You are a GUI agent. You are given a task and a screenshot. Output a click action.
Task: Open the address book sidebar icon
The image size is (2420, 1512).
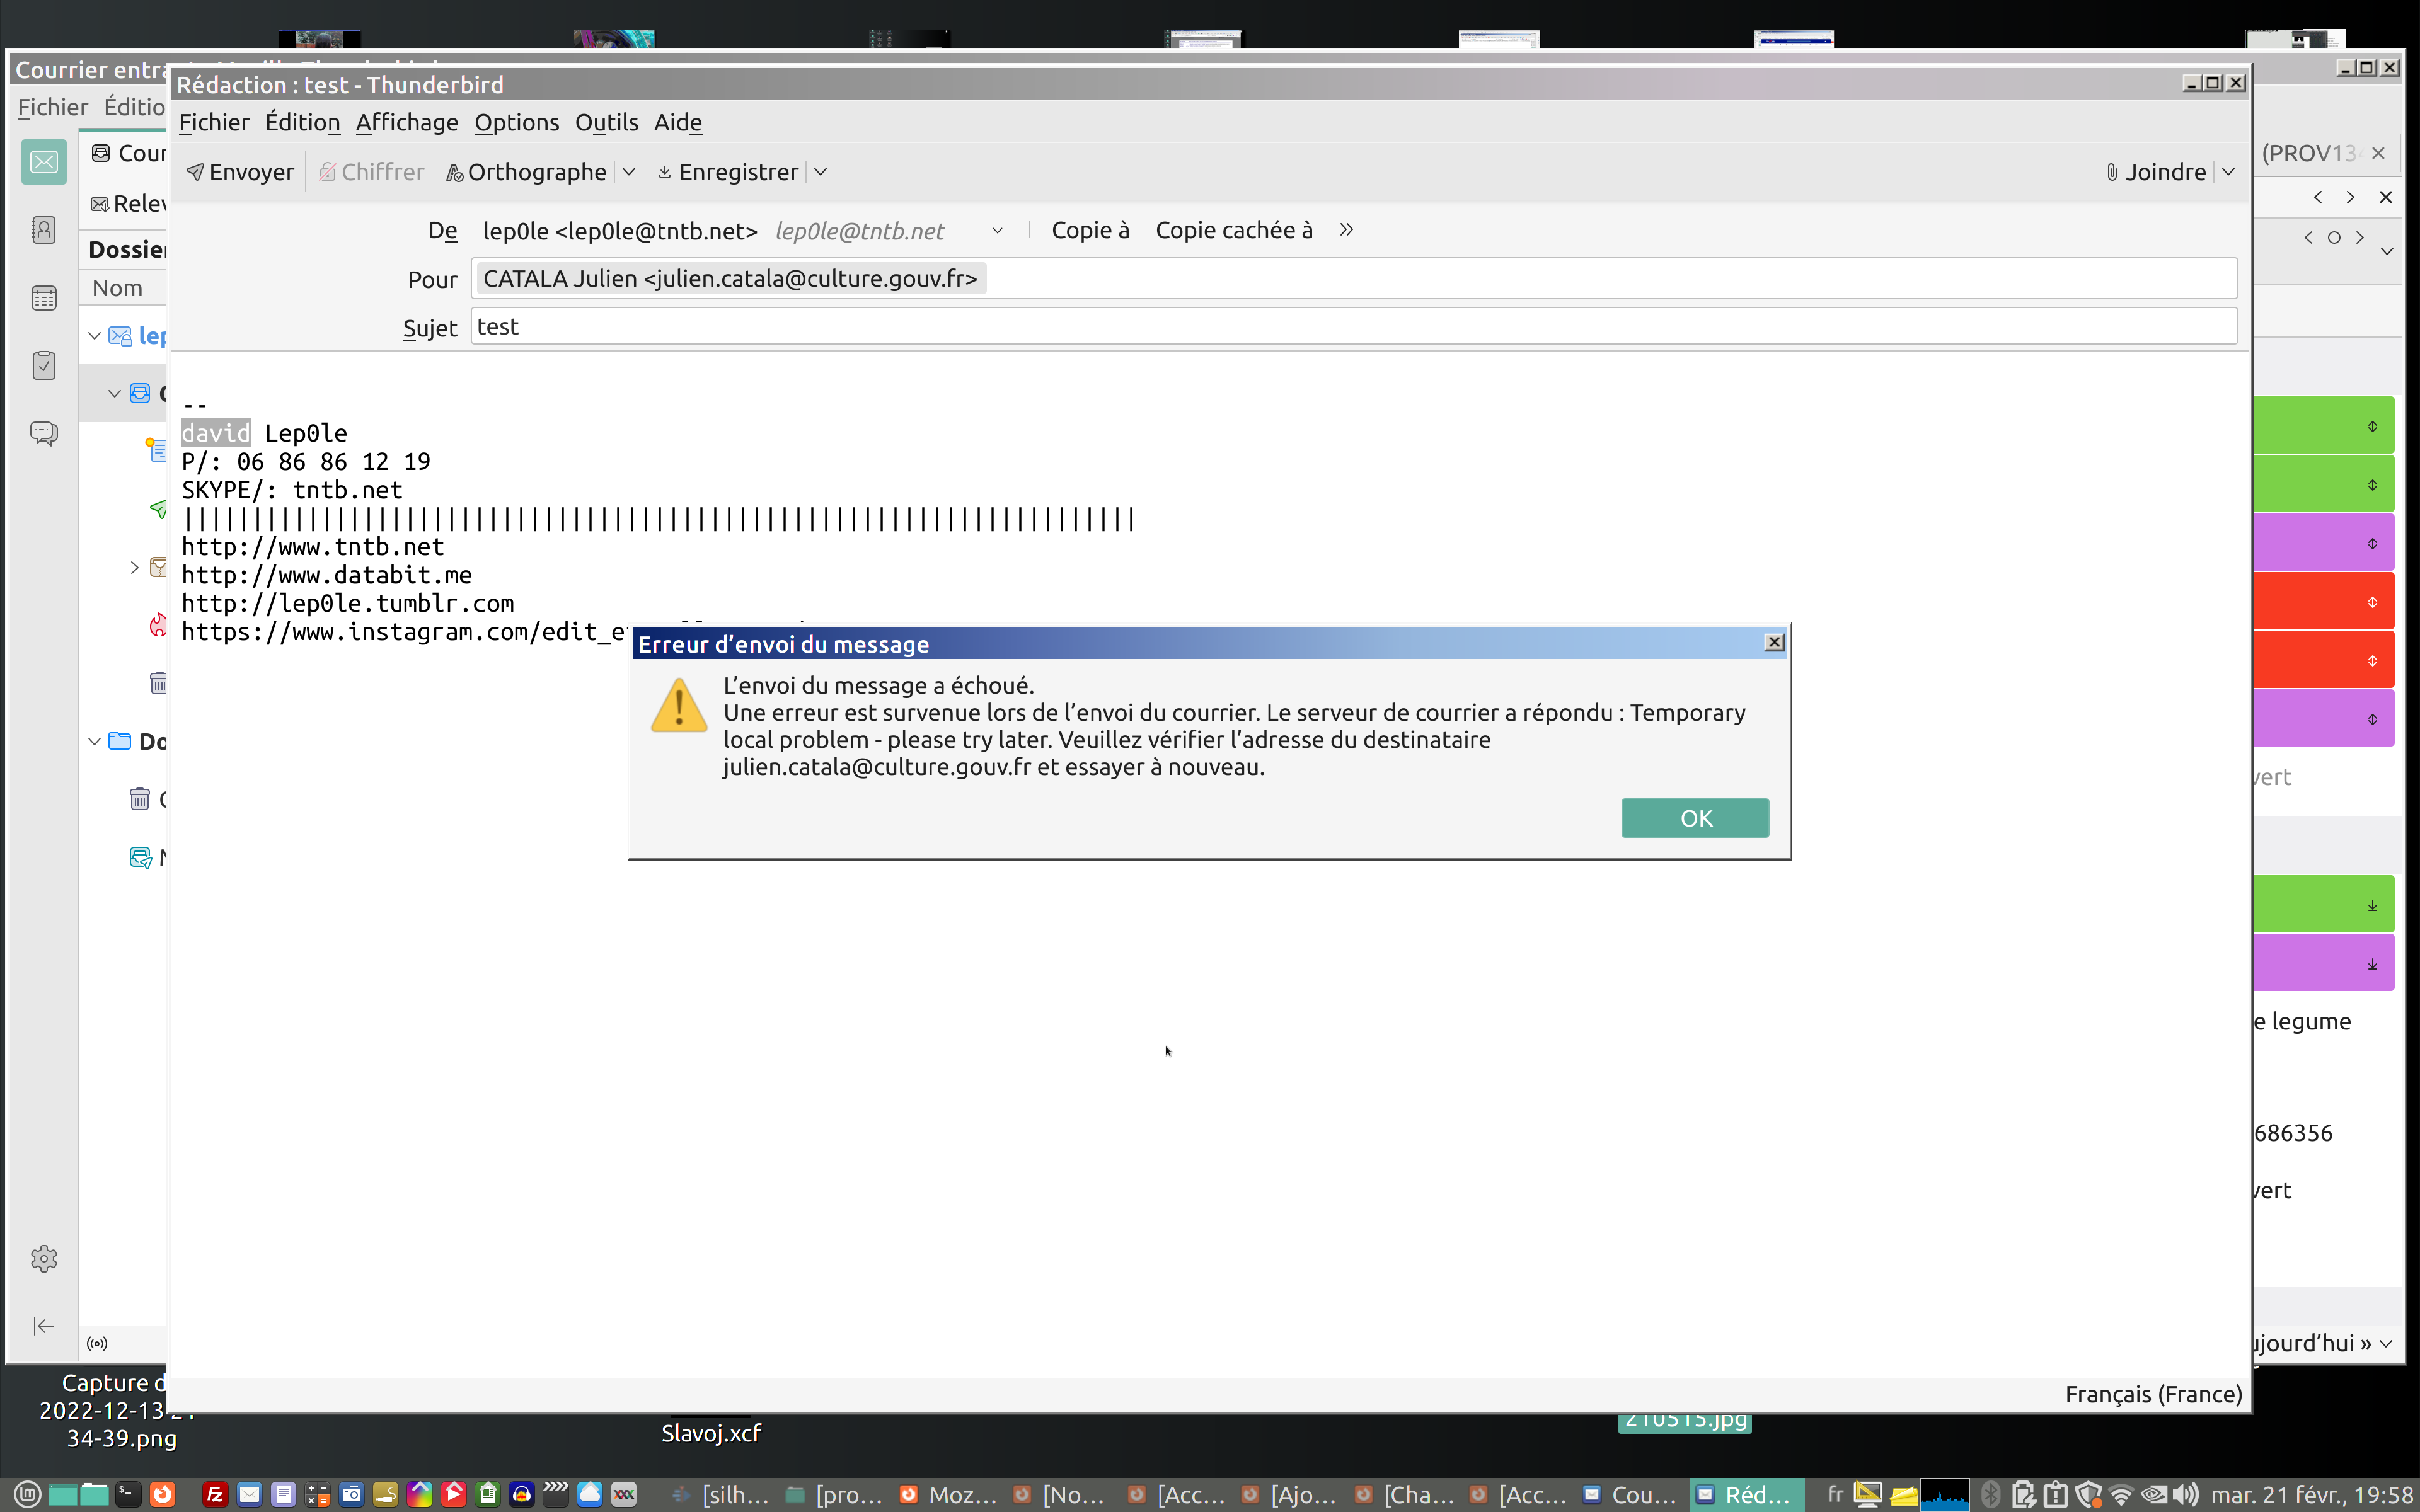44,230
